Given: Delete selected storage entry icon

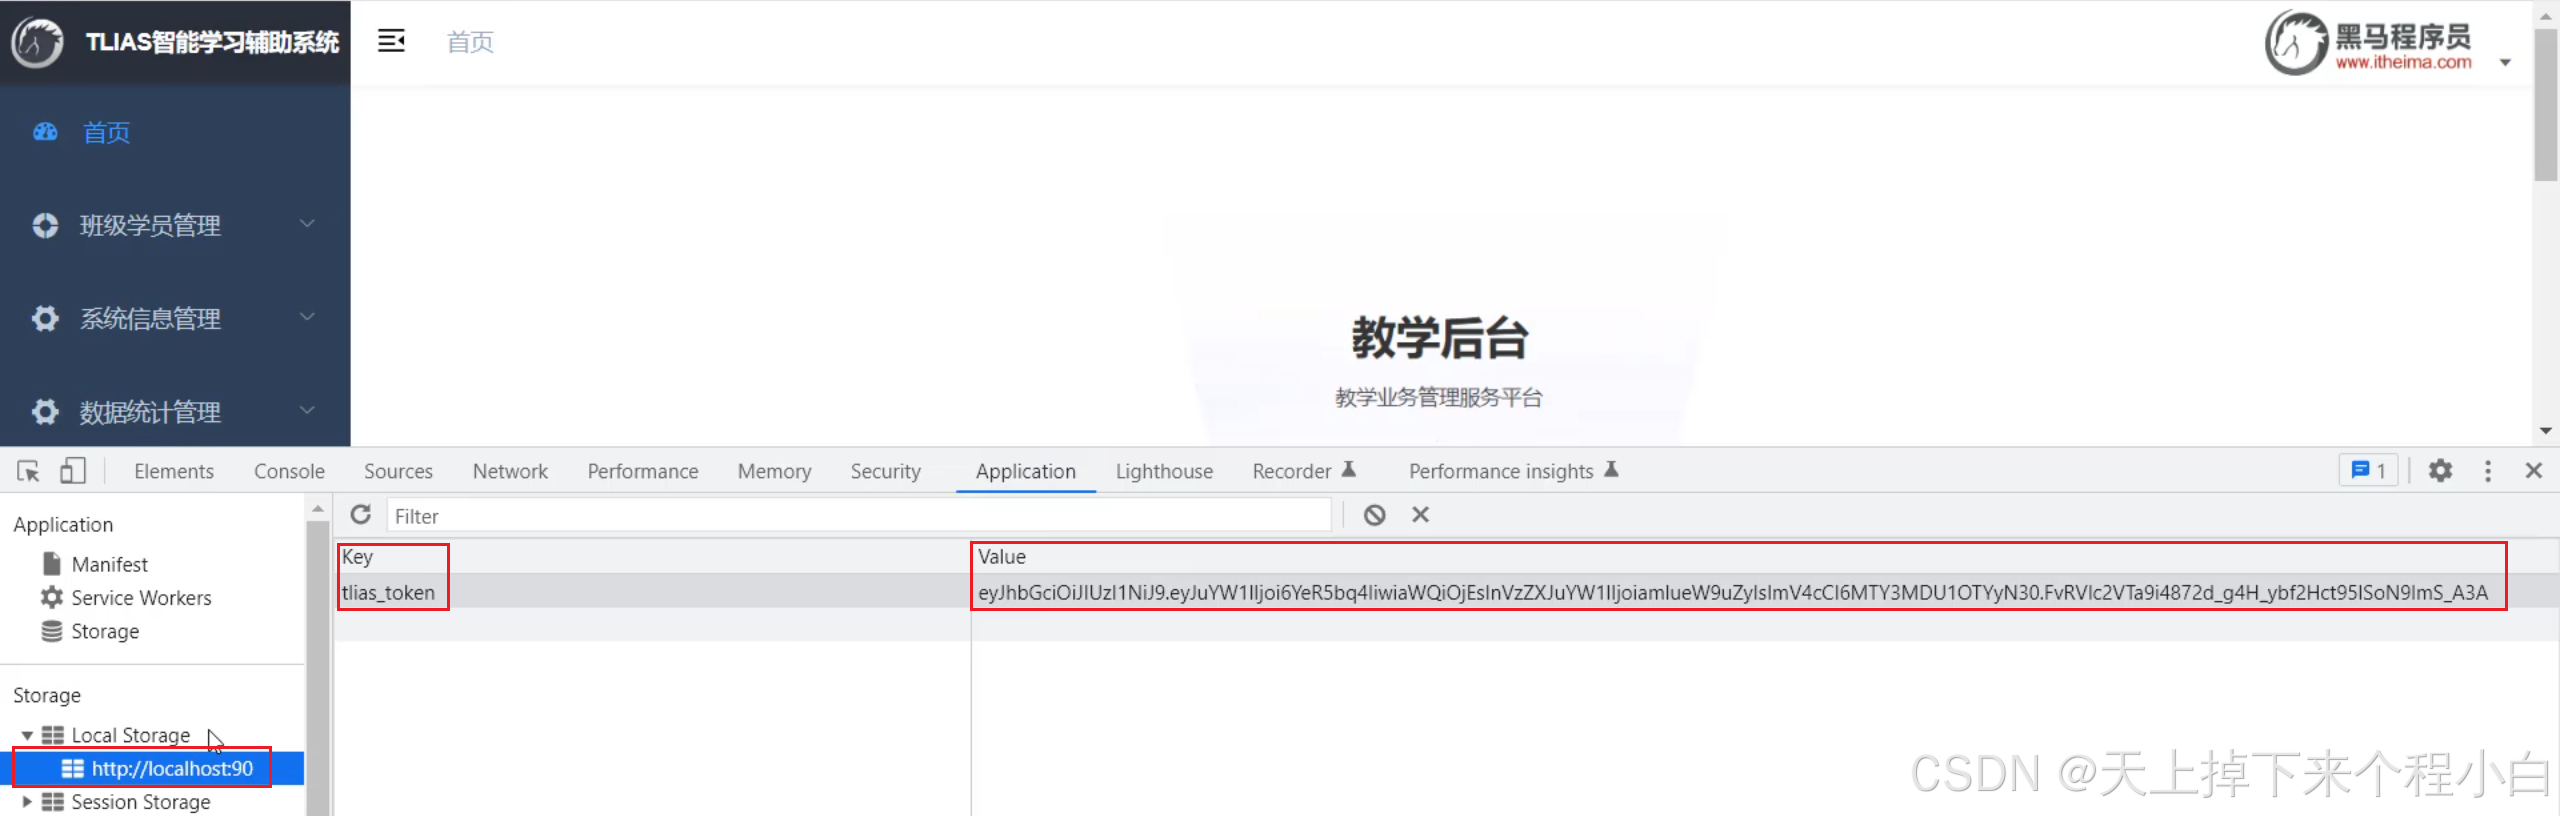Looking at the screenshot, I should point(1420,514).
